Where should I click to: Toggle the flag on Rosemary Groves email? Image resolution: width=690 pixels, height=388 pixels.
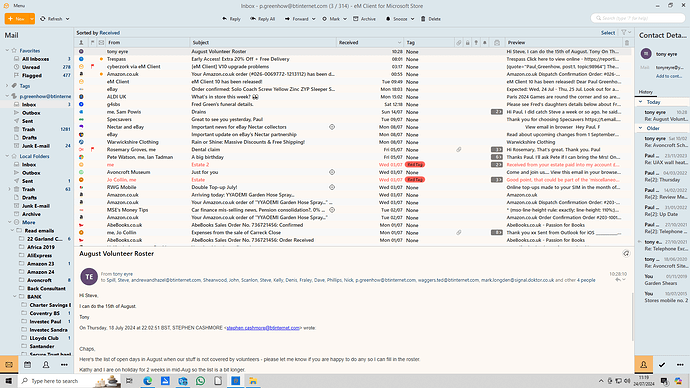pos(92,150)
